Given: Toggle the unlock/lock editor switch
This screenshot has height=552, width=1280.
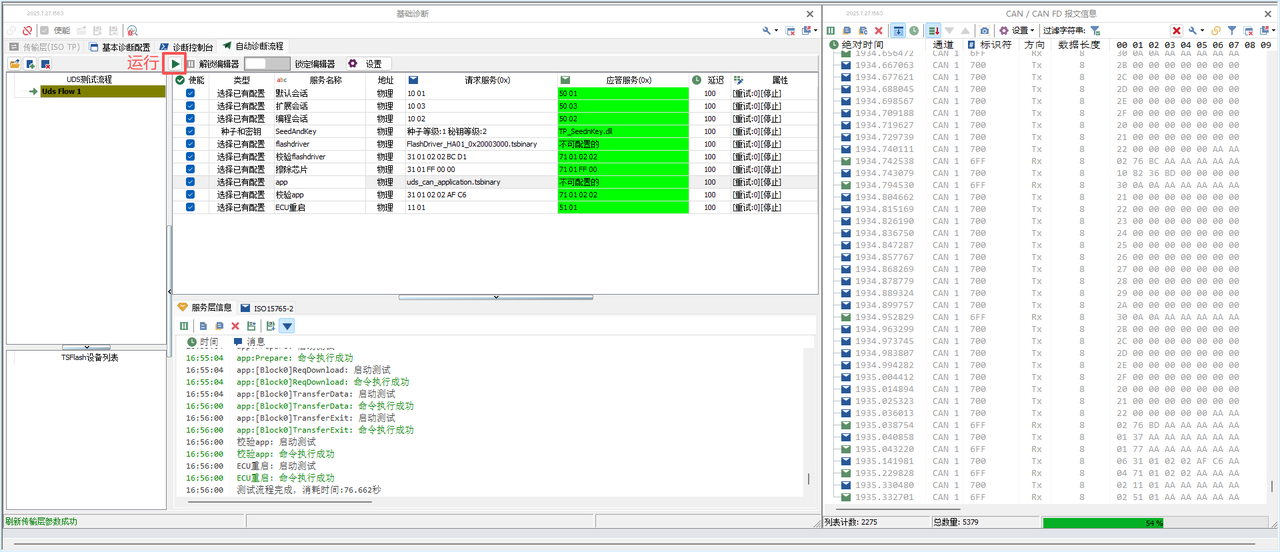Looking at the screenshot, I should 267,63.
